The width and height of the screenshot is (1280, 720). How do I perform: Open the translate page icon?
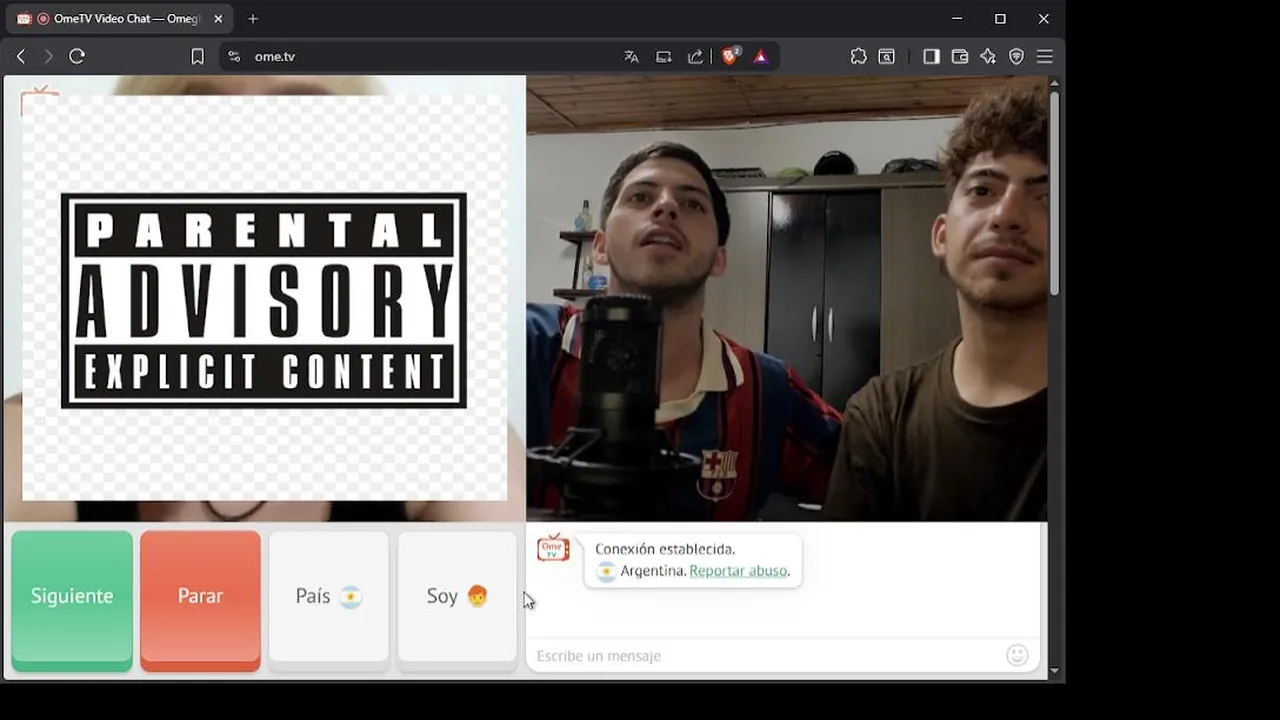[631, 57]
